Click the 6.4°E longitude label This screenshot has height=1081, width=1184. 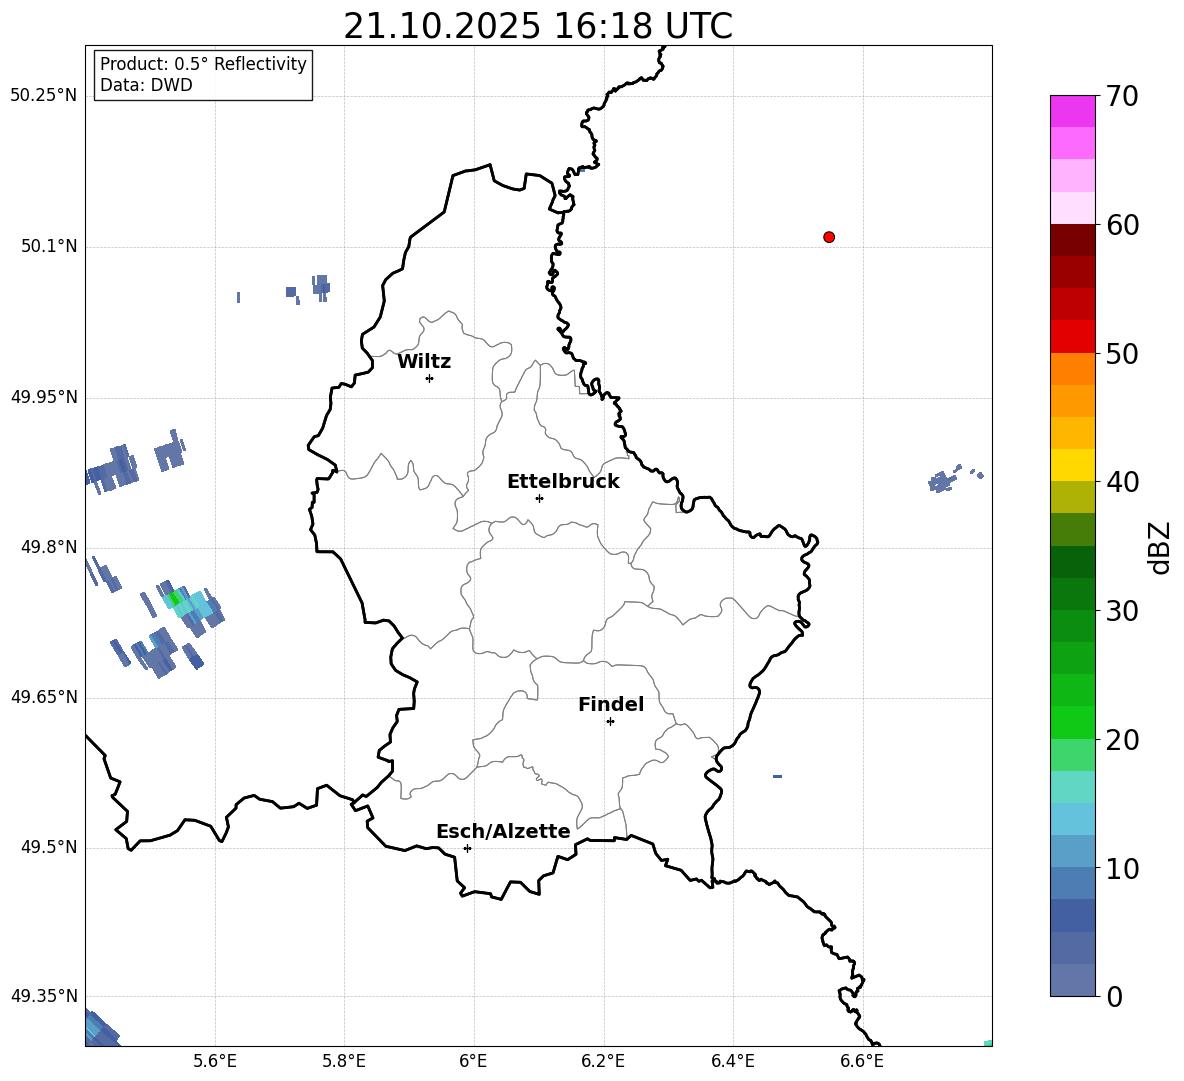[x=732, y=1061]
